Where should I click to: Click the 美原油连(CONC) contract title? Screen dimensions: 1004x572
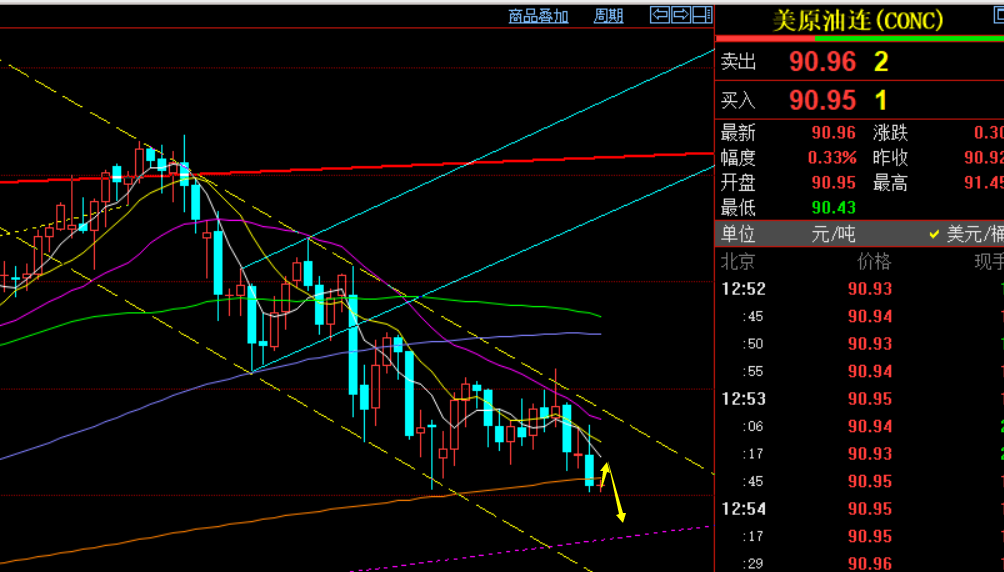click(x=858, y=20)
